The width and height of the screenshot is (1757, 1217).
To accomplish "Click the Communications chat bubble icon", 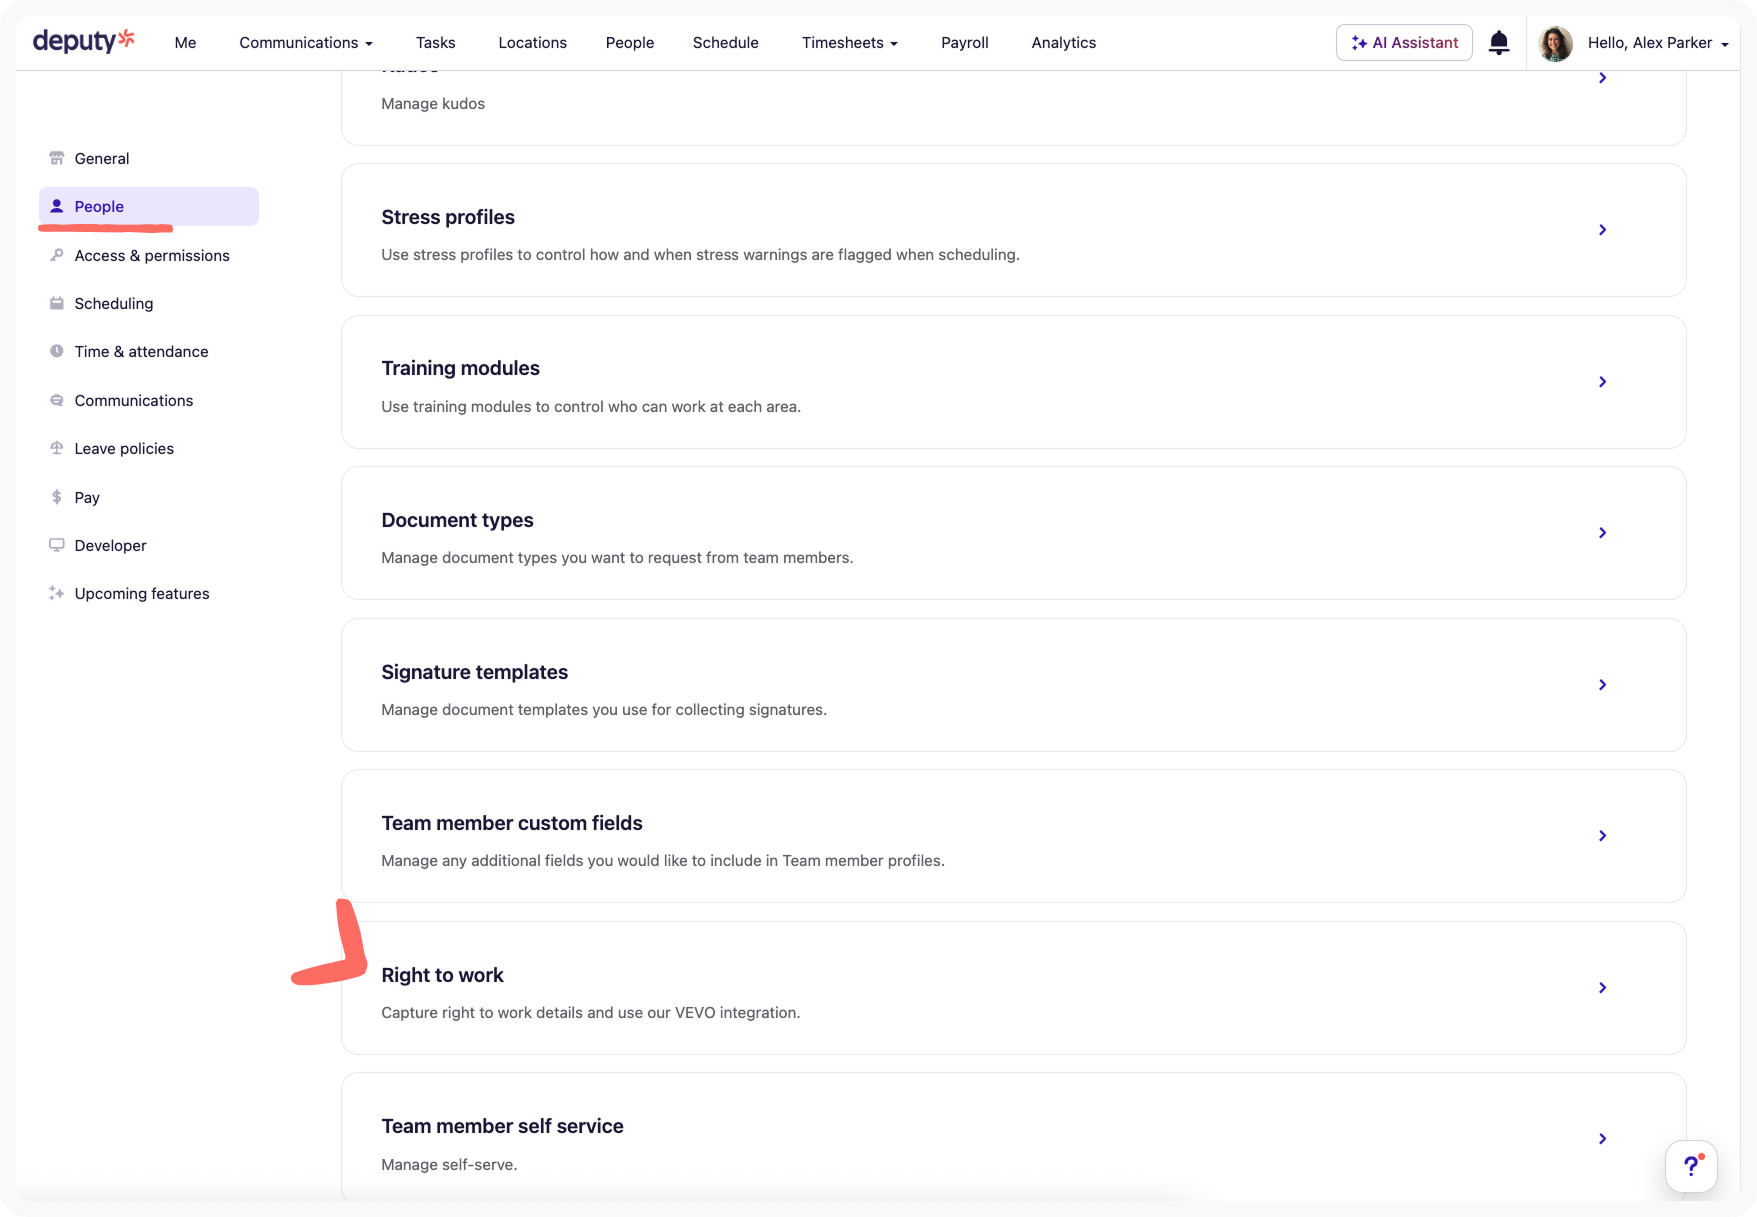I will [57, 400].
